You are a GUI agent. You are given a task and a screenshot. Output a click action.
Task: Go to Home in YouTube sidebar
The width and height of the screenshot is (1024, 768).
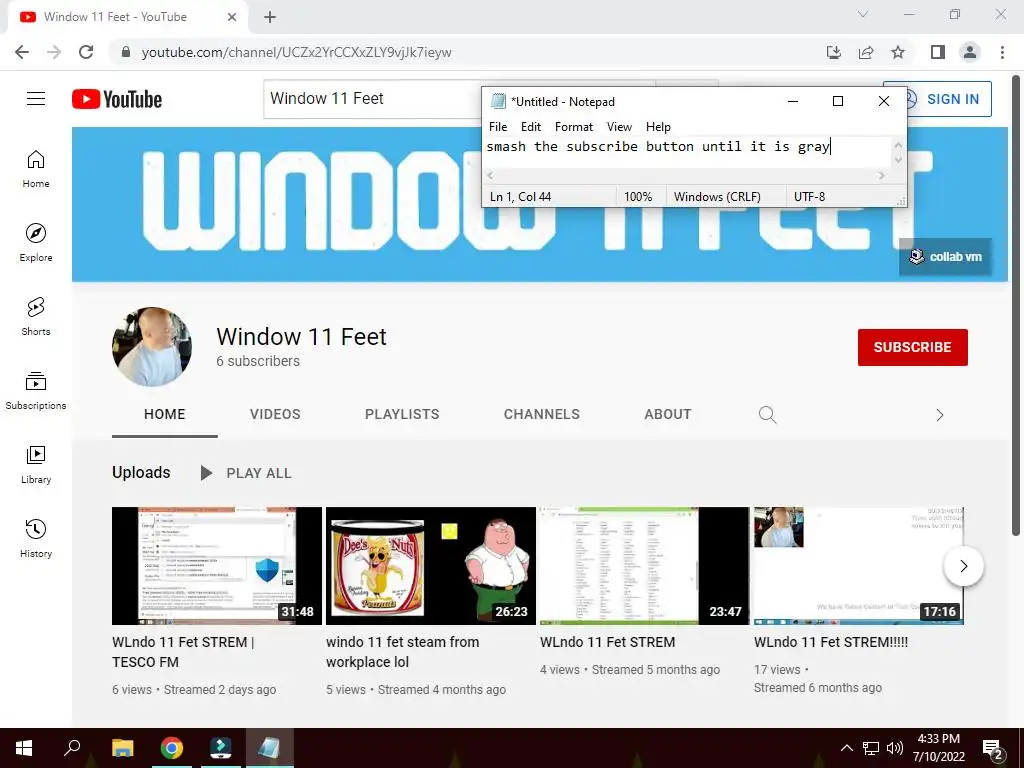tap(36, 169)
